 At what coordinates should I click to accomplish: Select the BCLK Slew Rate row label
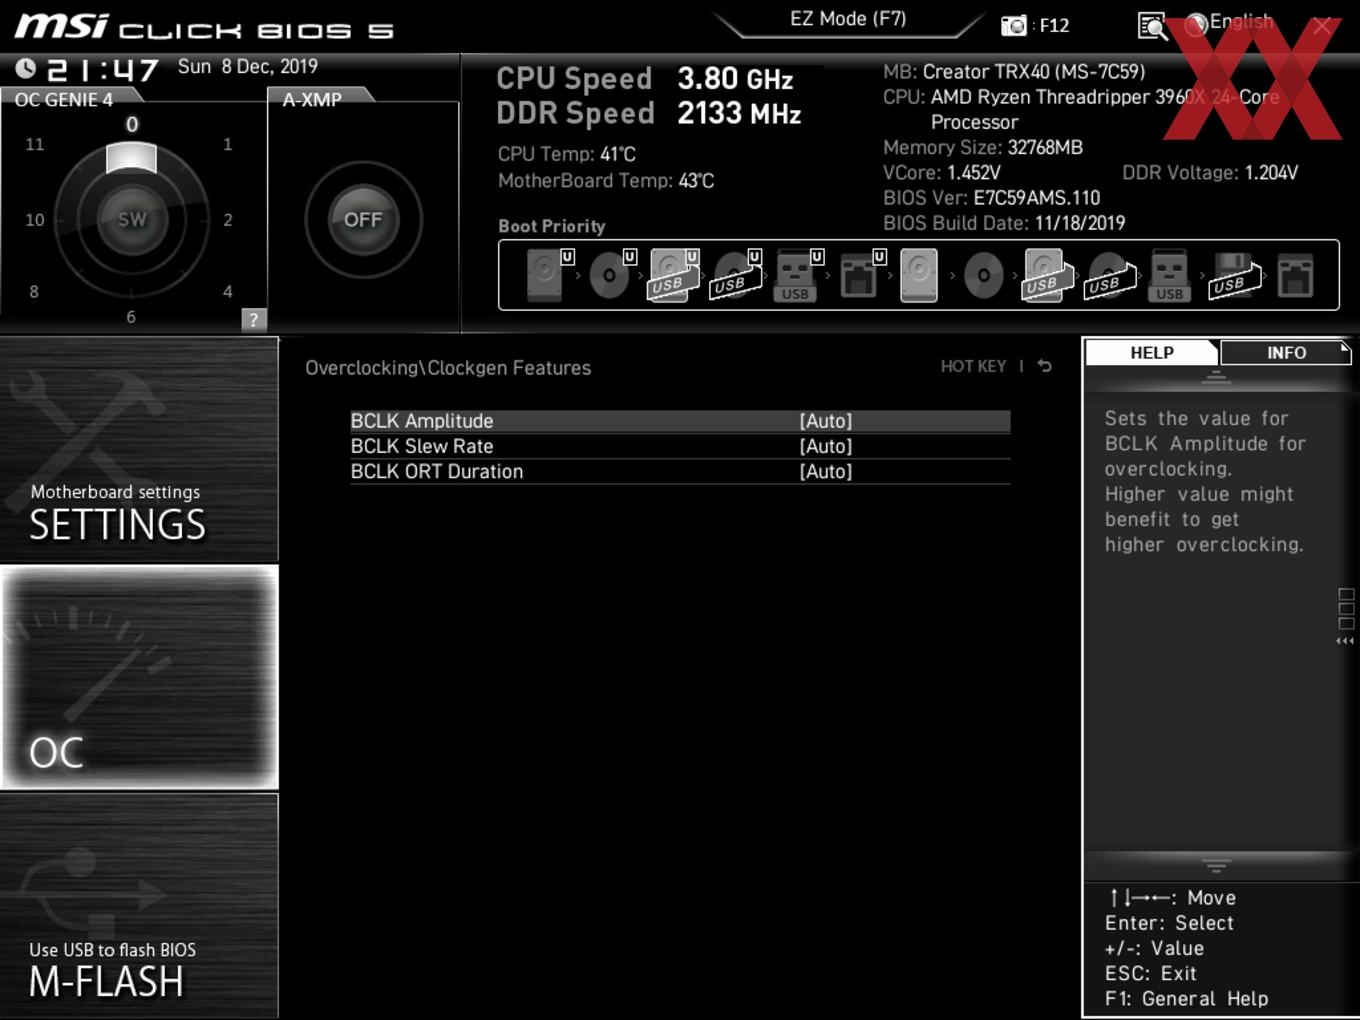click(x=422, y=446)
